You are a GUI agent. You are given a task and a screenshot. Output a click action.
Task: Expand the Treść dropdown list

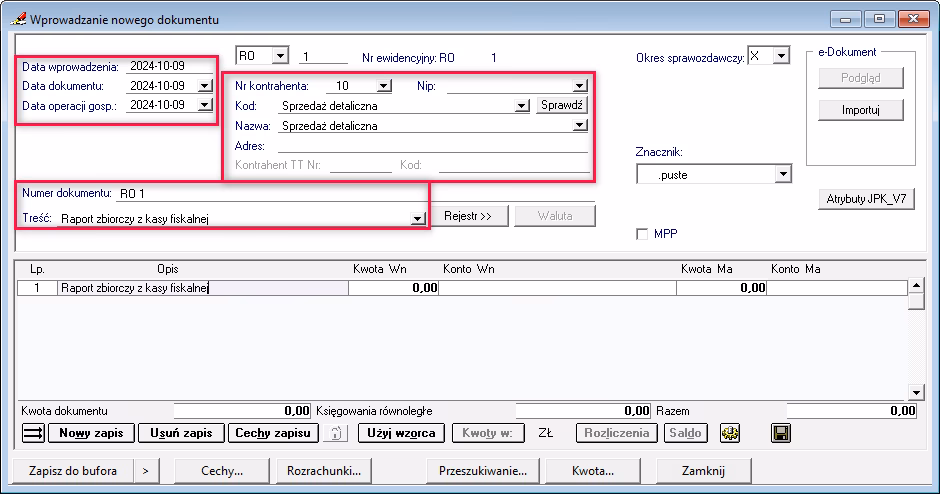coord(416,219)
